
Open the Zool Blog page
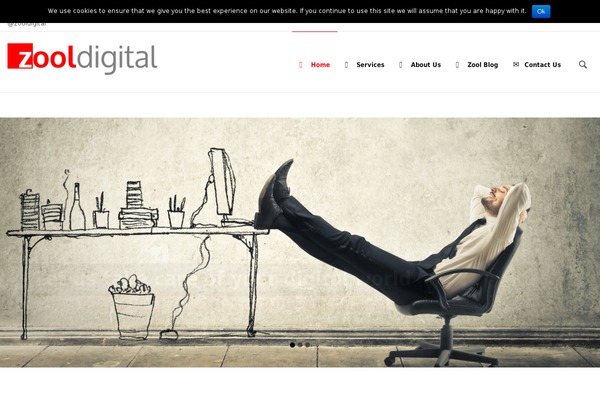pos(483,65)
